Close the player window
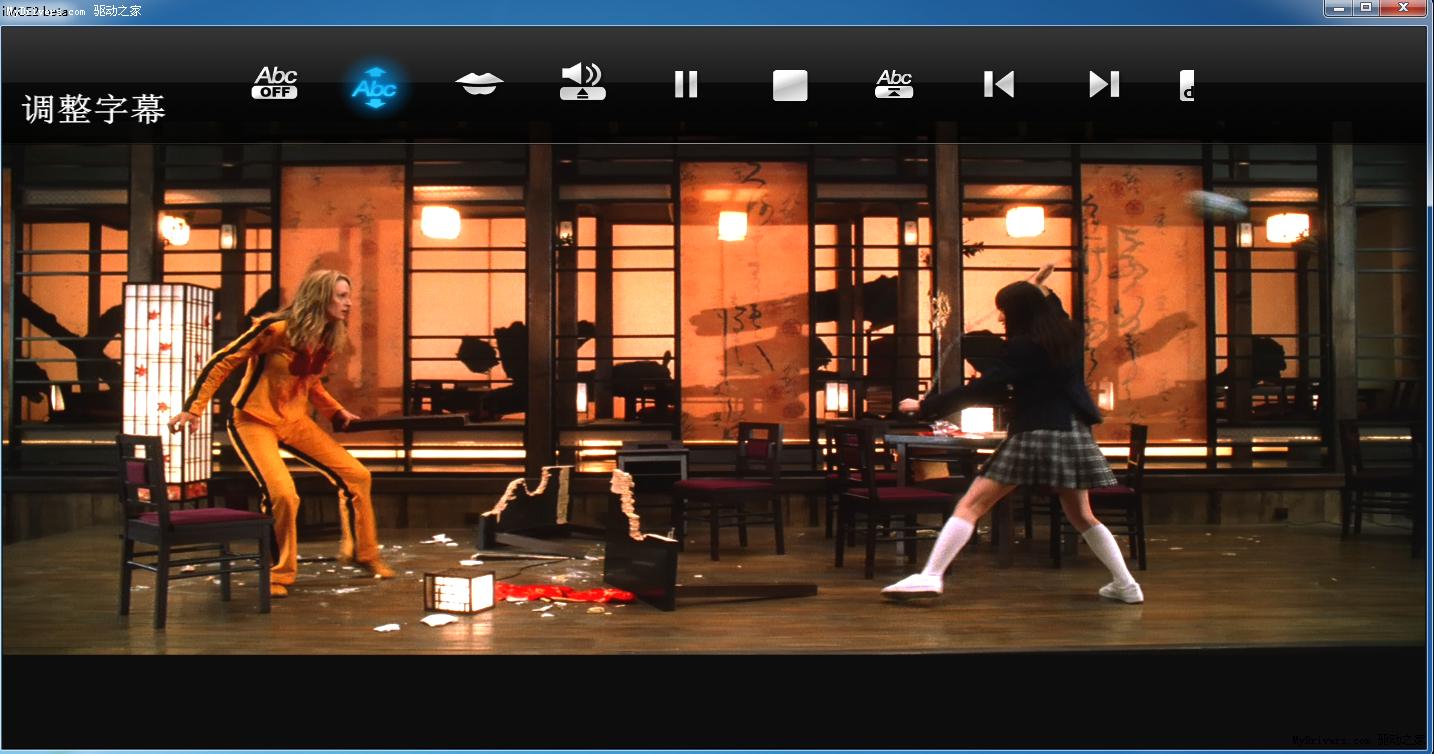 click(1405, 8)
